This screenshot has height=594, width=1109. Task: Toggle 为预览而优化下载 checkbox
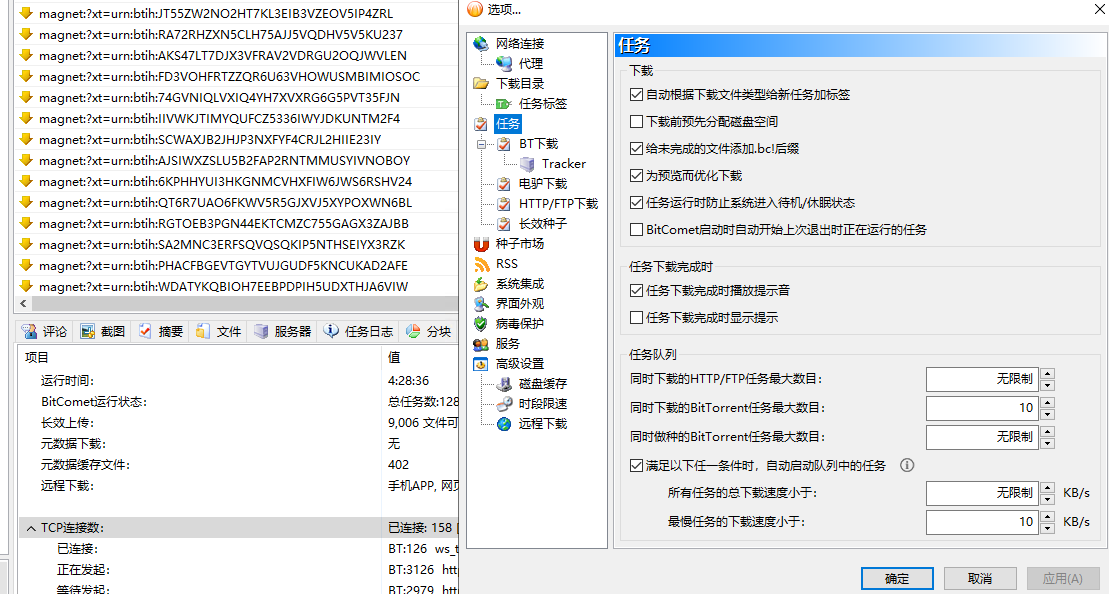(636, 175)
